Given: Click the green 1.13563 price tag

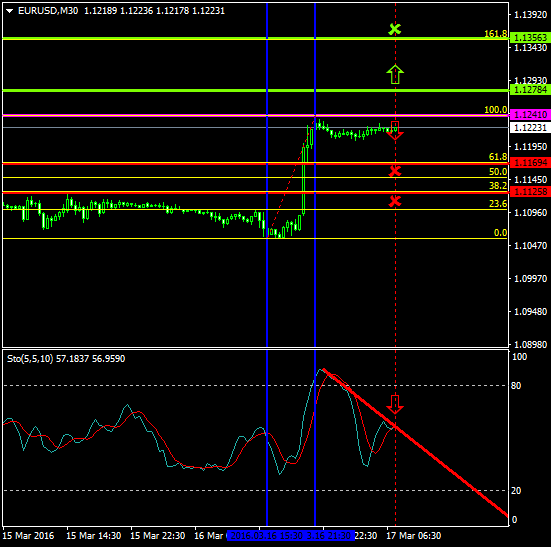Looking at the screenshot, I should pos(530,37).
